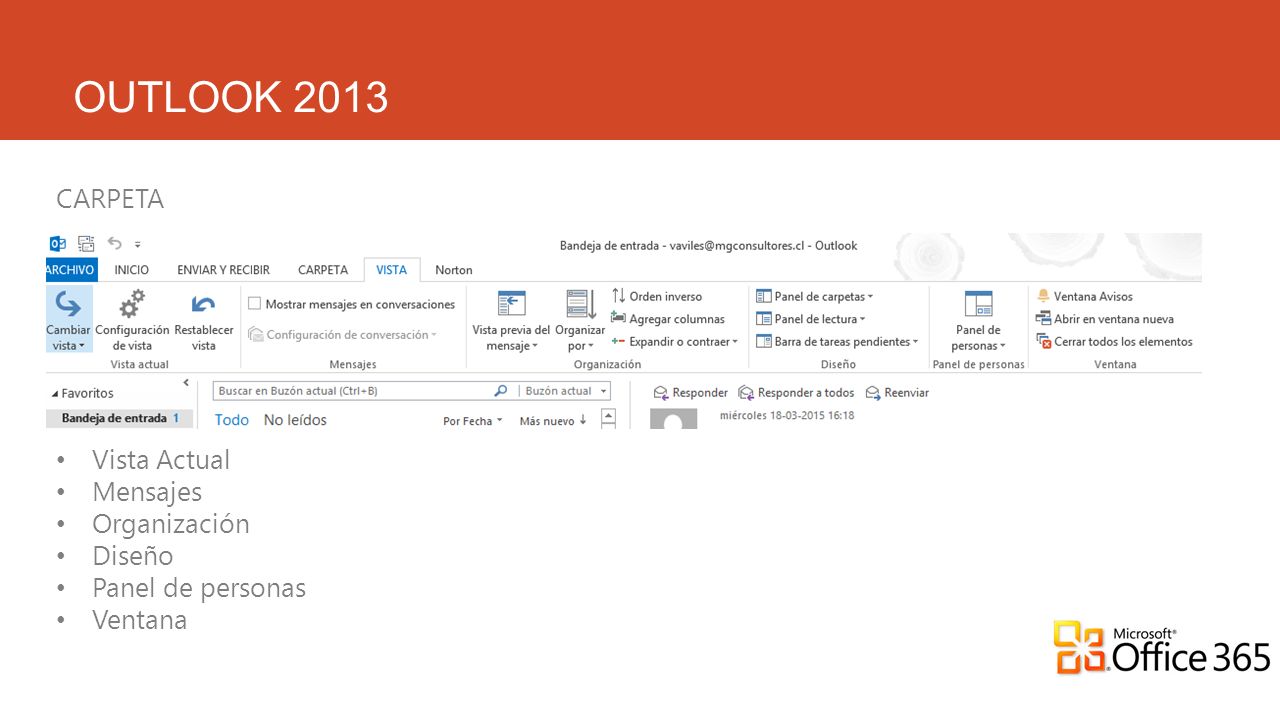
Task: Select Bandeja de entrada folder
Action: click(120, 419)
